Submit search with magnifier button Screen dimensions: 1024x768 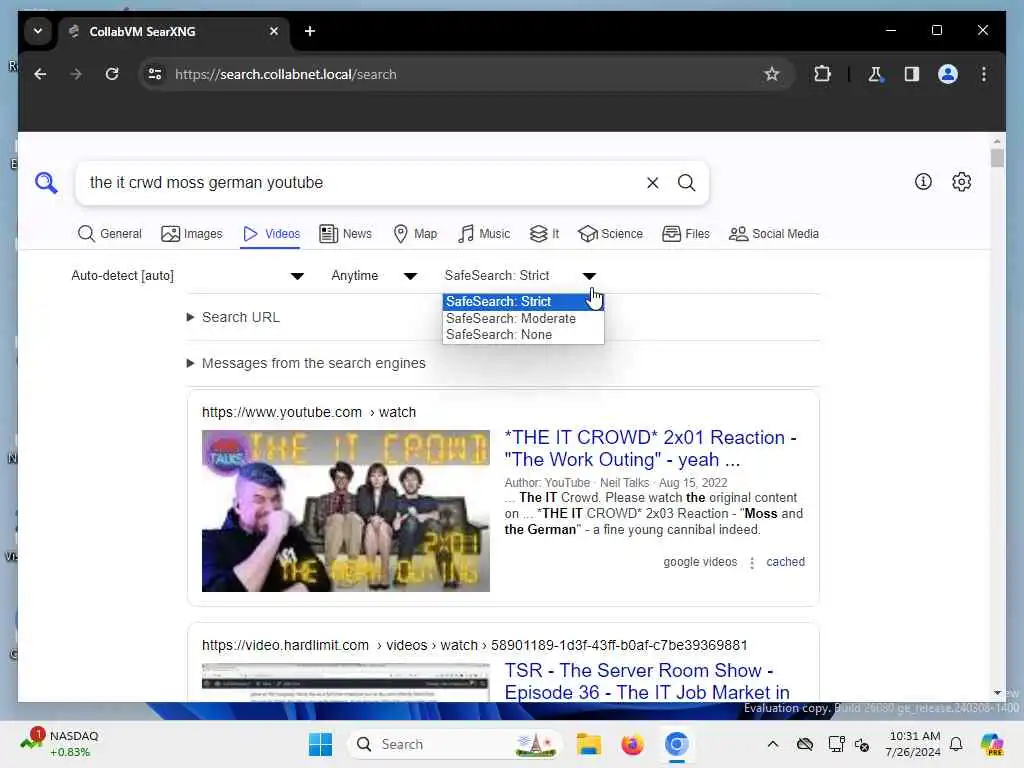tap(686, 183)
